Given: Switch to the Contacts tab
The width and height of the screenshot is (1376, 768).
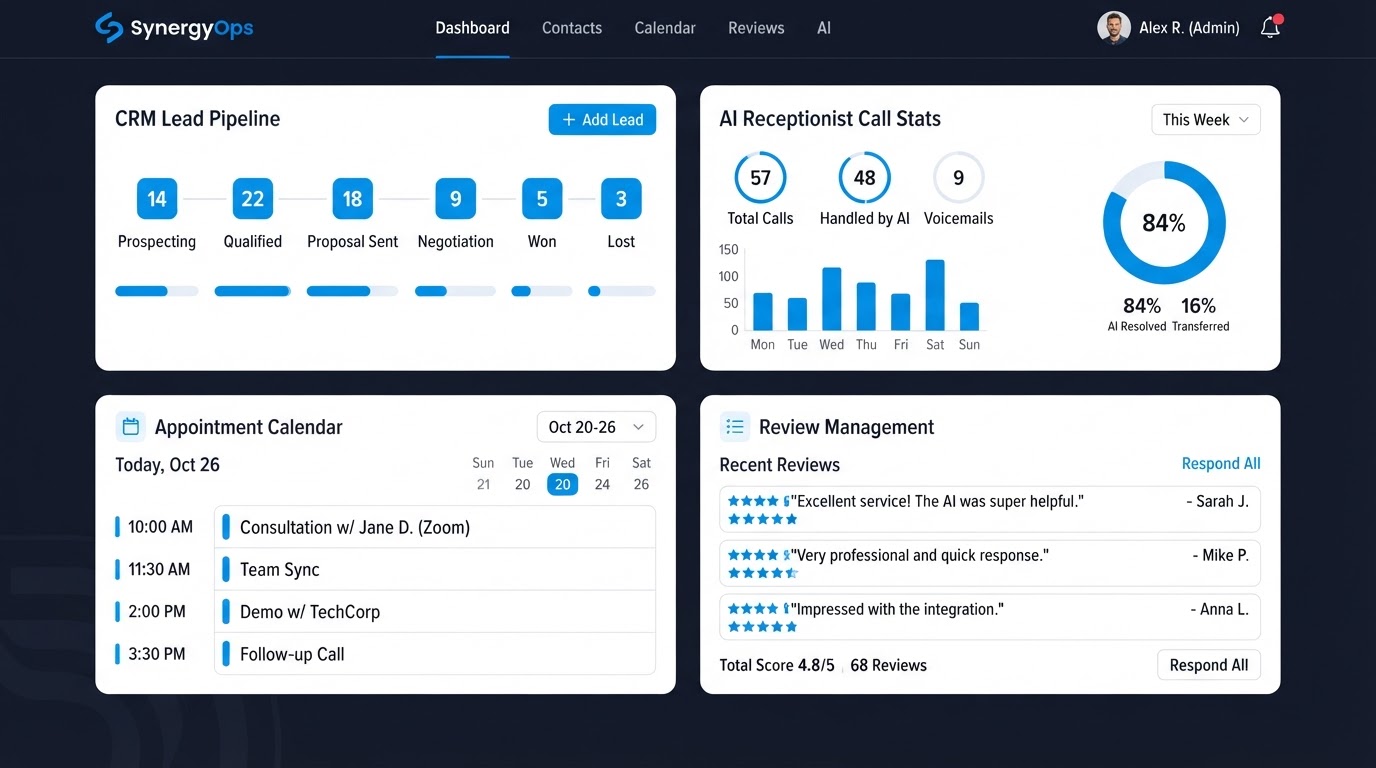Looking at the screenshot, I should point(572,28).
